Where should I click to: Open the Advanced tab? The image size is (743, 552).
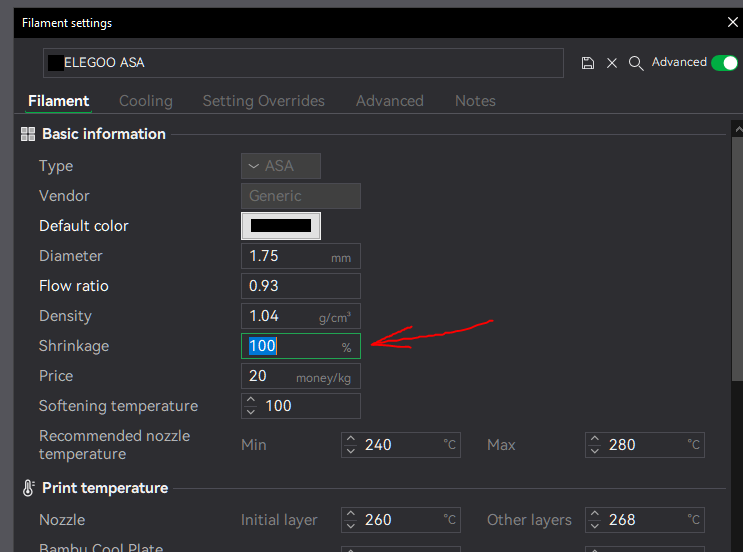coord(390,101)
